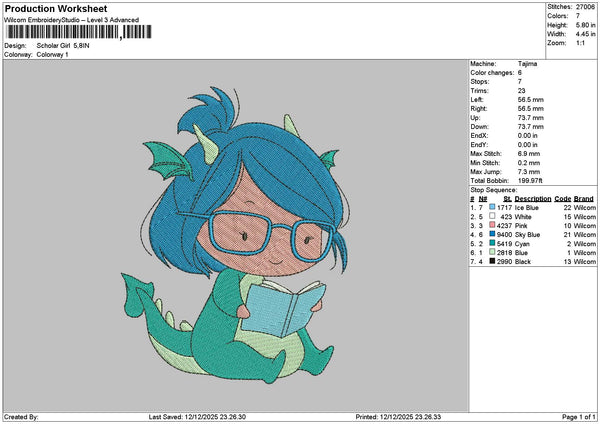
Task: Select the White thread swatch
Action: coord(492,216)
